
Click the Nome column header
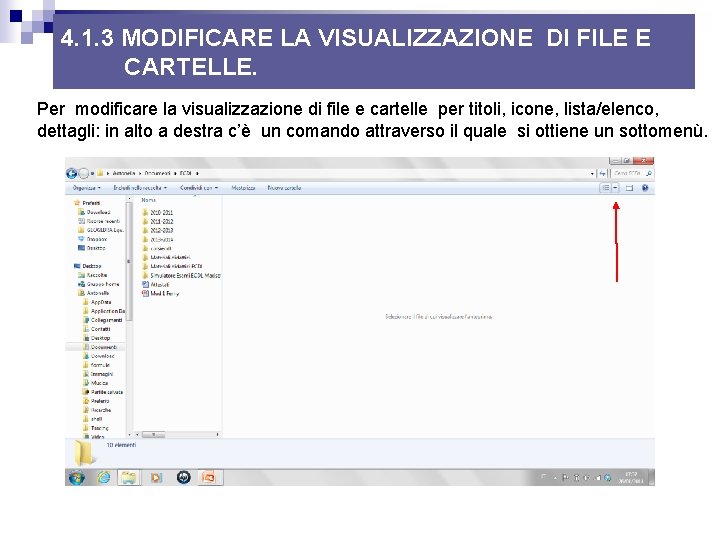(x=148, y=200)
